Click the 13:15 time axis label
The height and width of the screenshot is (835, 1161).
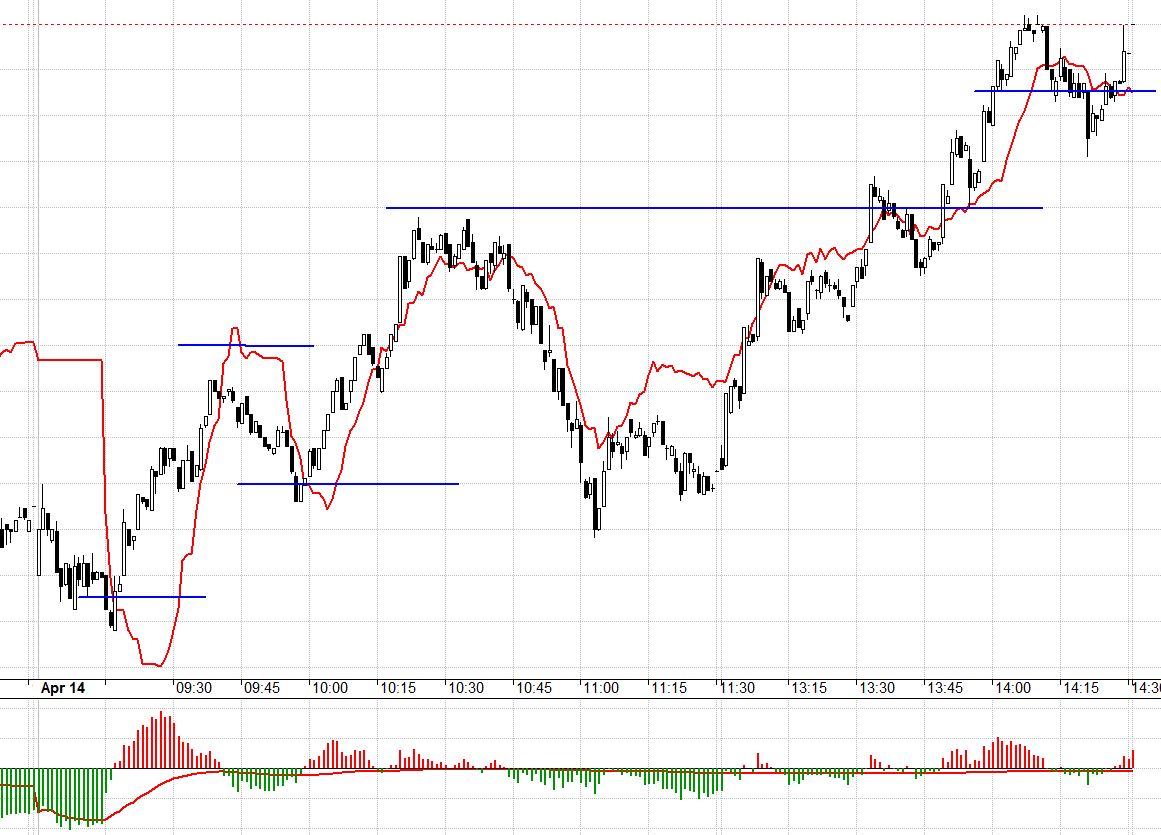(x=807, y=688)
